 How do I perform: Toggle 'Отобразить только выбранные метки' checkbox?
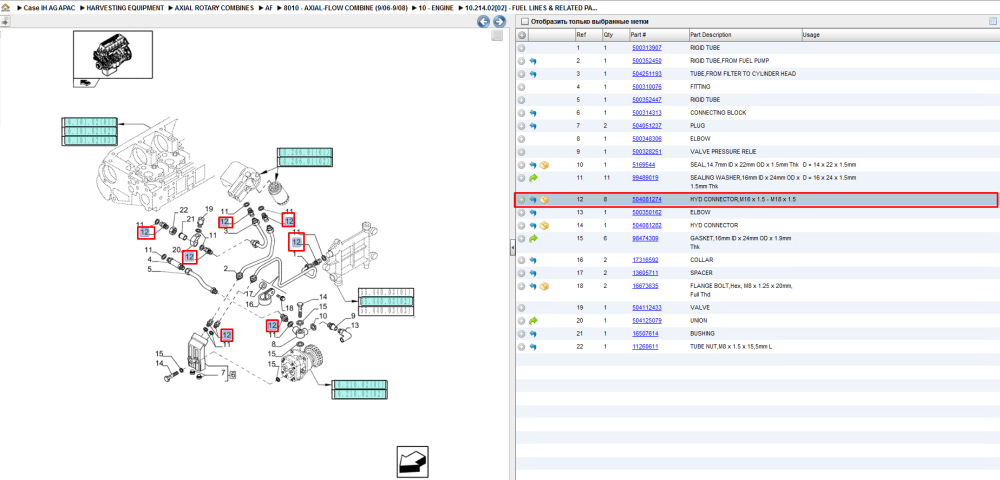[524, 22]
